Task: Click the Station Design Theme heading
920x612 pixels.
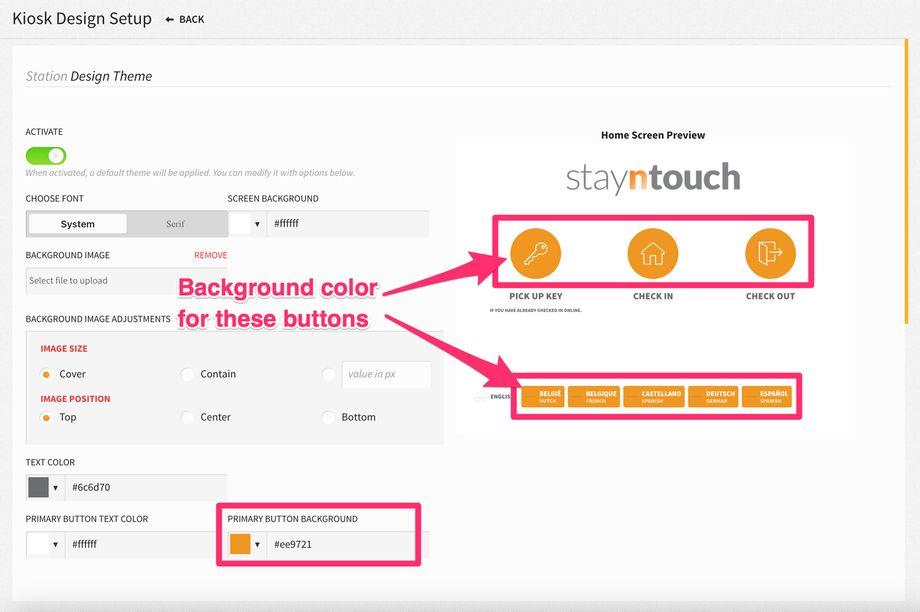Action: point(89,76)
